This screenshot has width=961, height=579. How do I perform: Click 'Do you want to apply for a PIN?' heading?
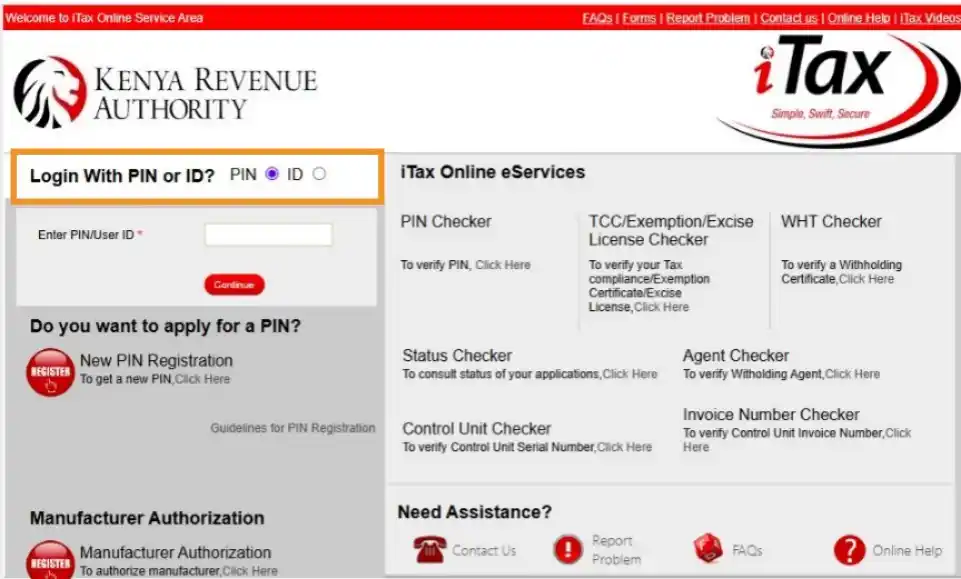click(165, 326)
